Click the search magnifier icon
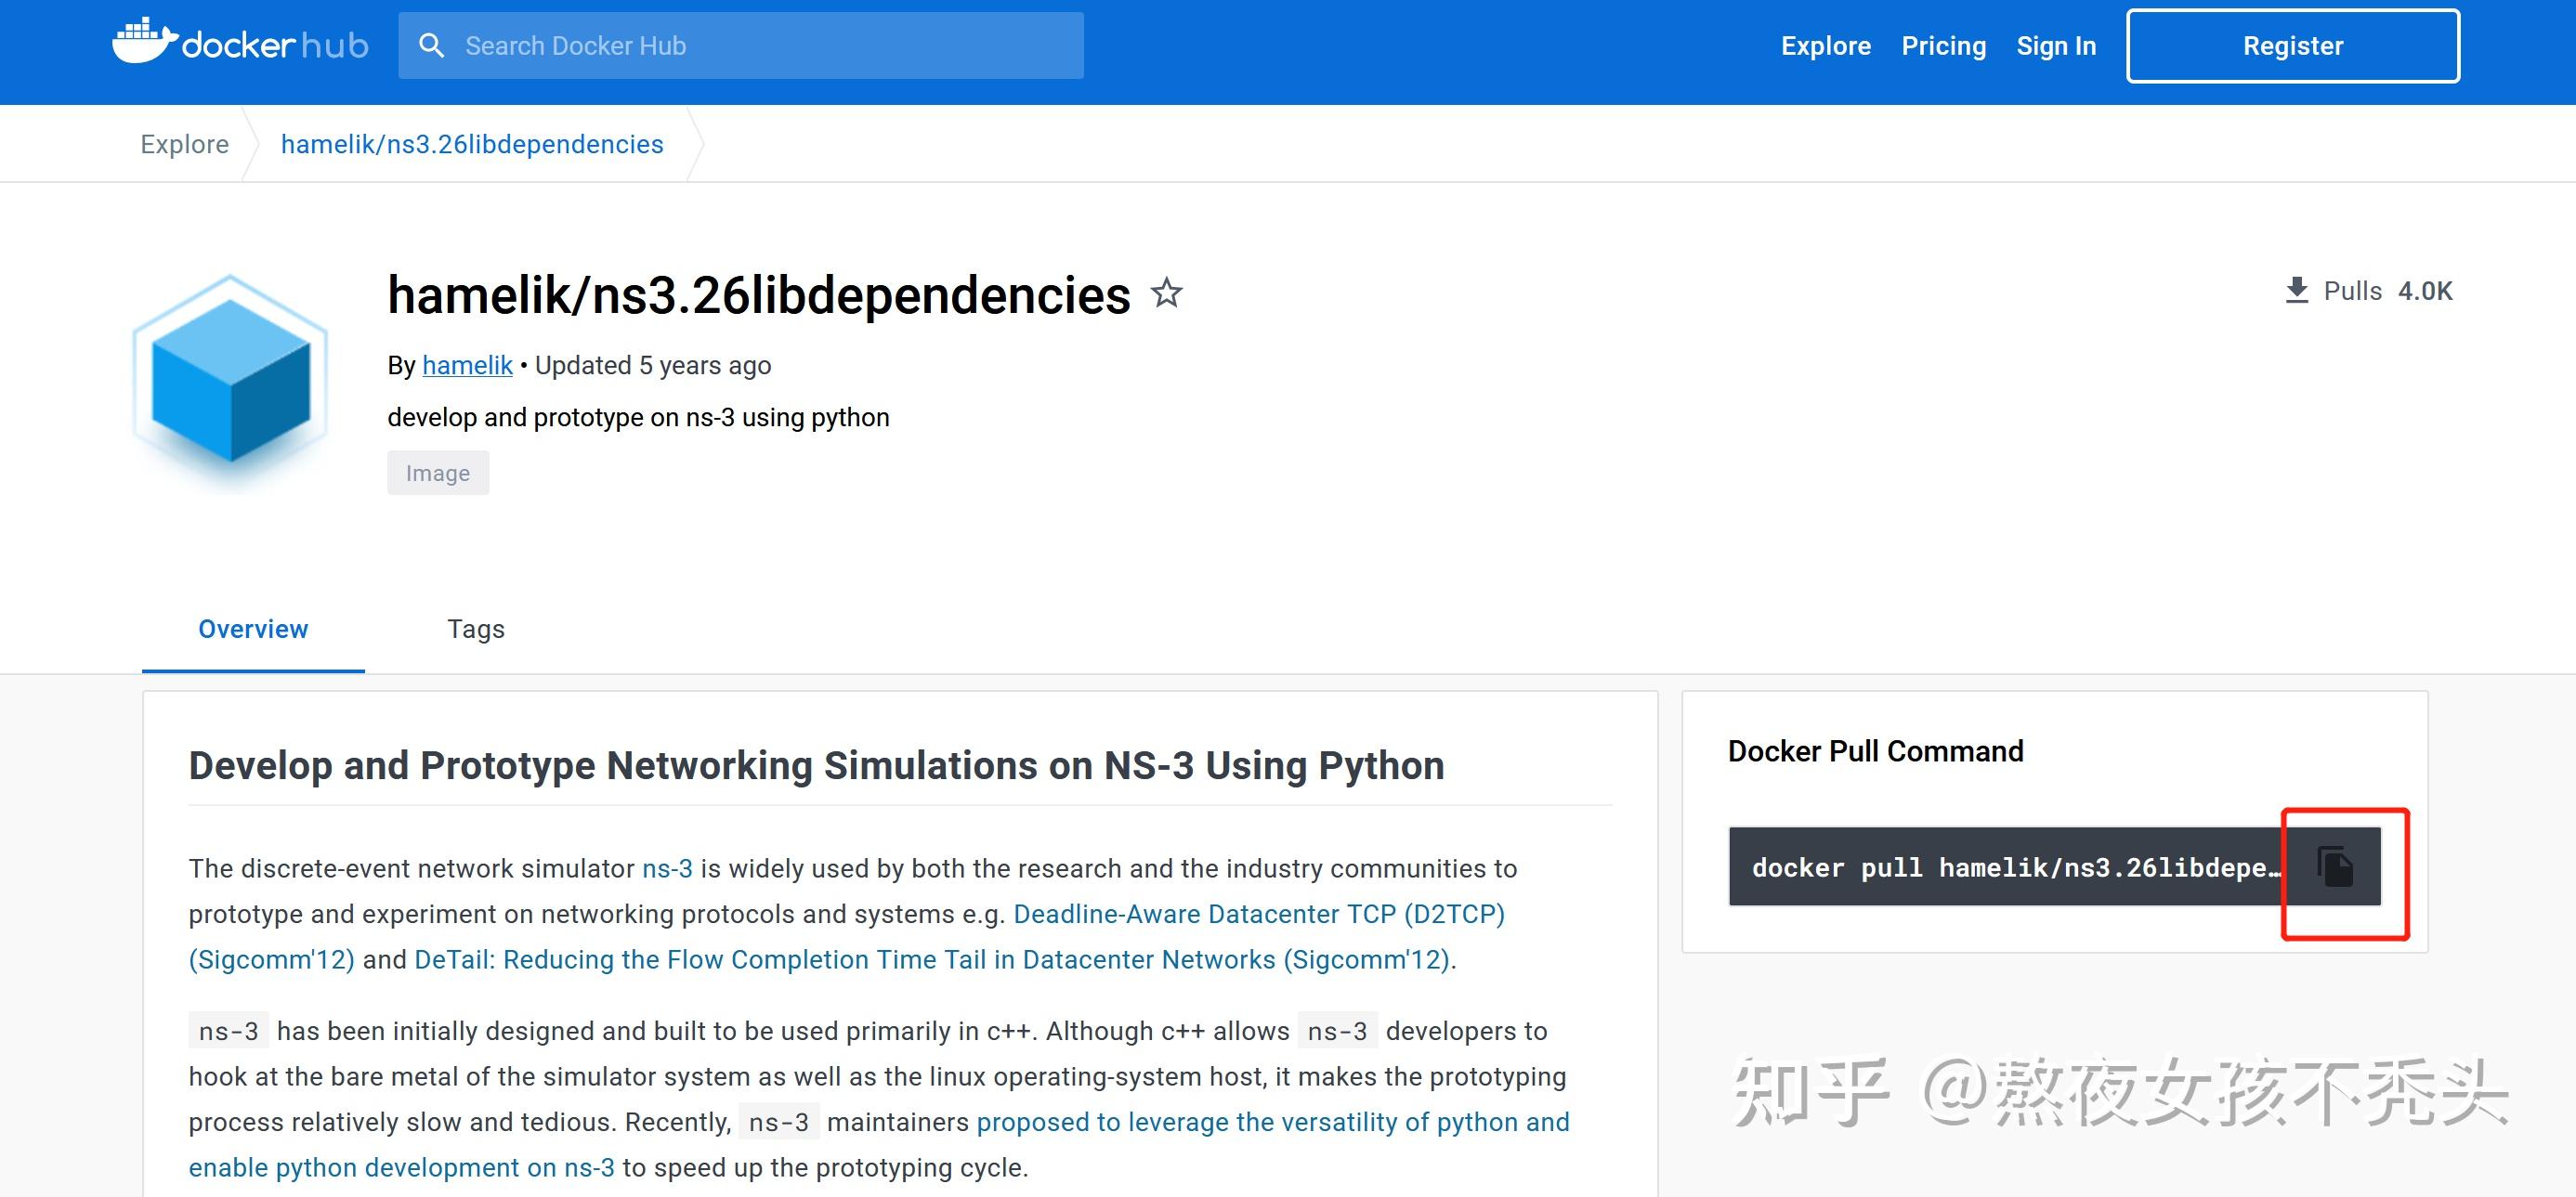2576x1197 pixels. click(431, 45)
